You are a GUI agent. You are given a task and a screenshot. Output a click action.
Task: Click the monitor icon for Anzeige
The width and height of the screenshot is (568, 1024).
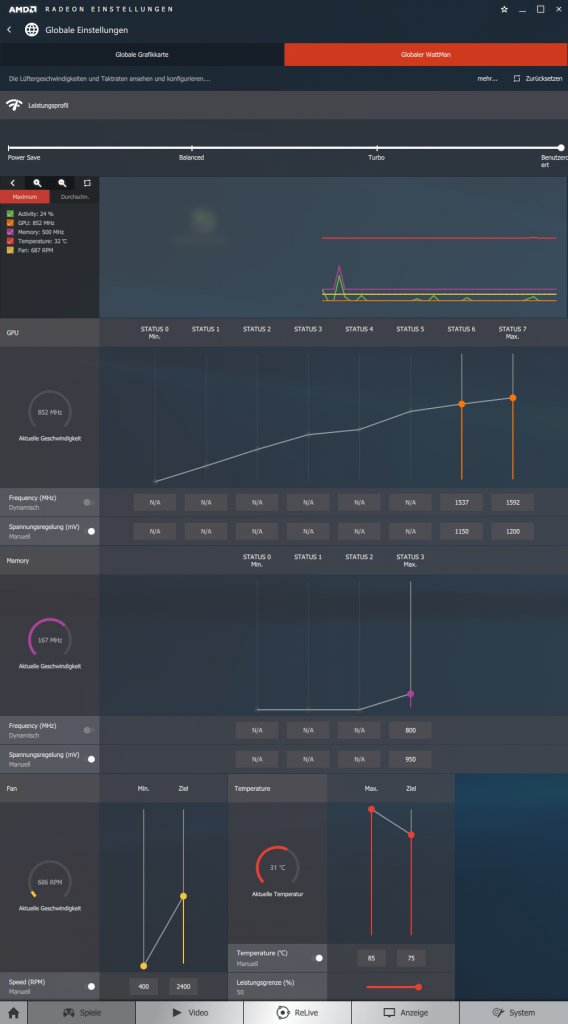(389, 1013)
